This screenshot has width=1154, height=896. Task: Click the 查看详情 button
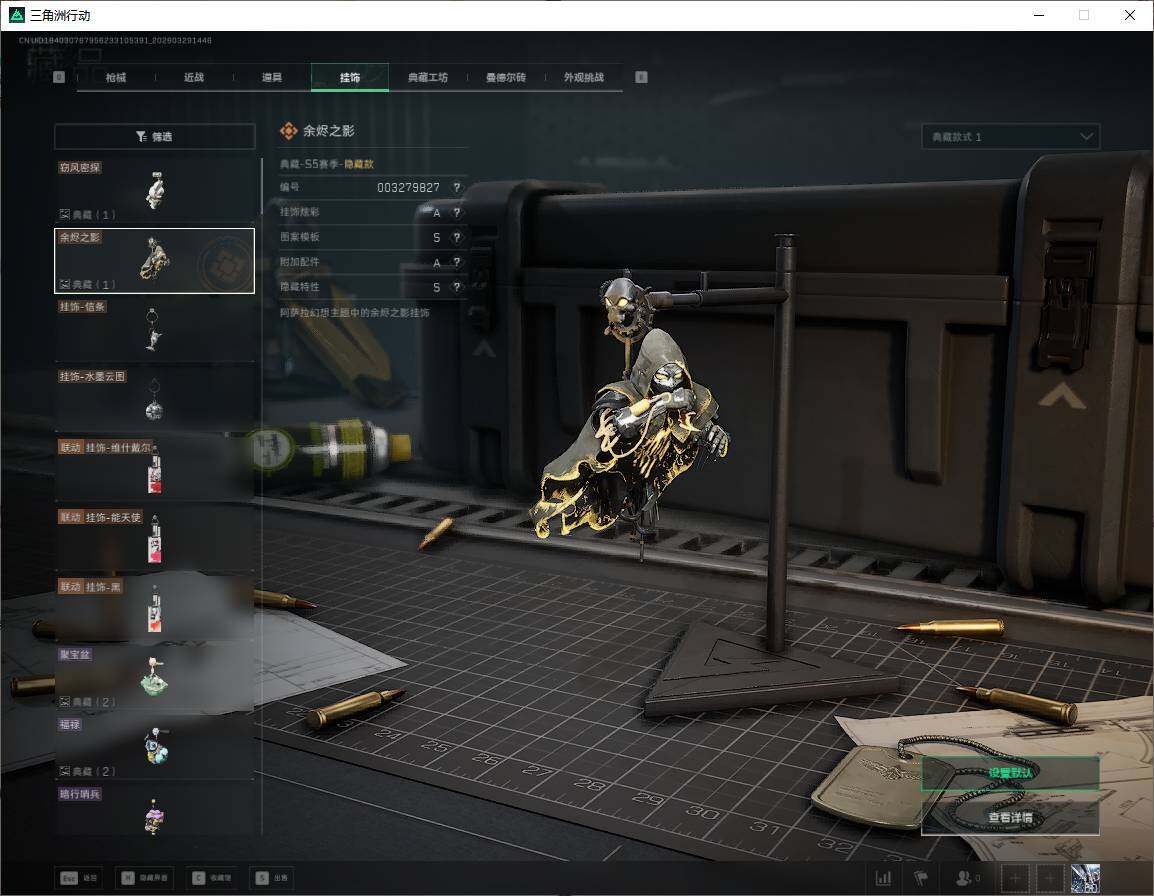1010,817
